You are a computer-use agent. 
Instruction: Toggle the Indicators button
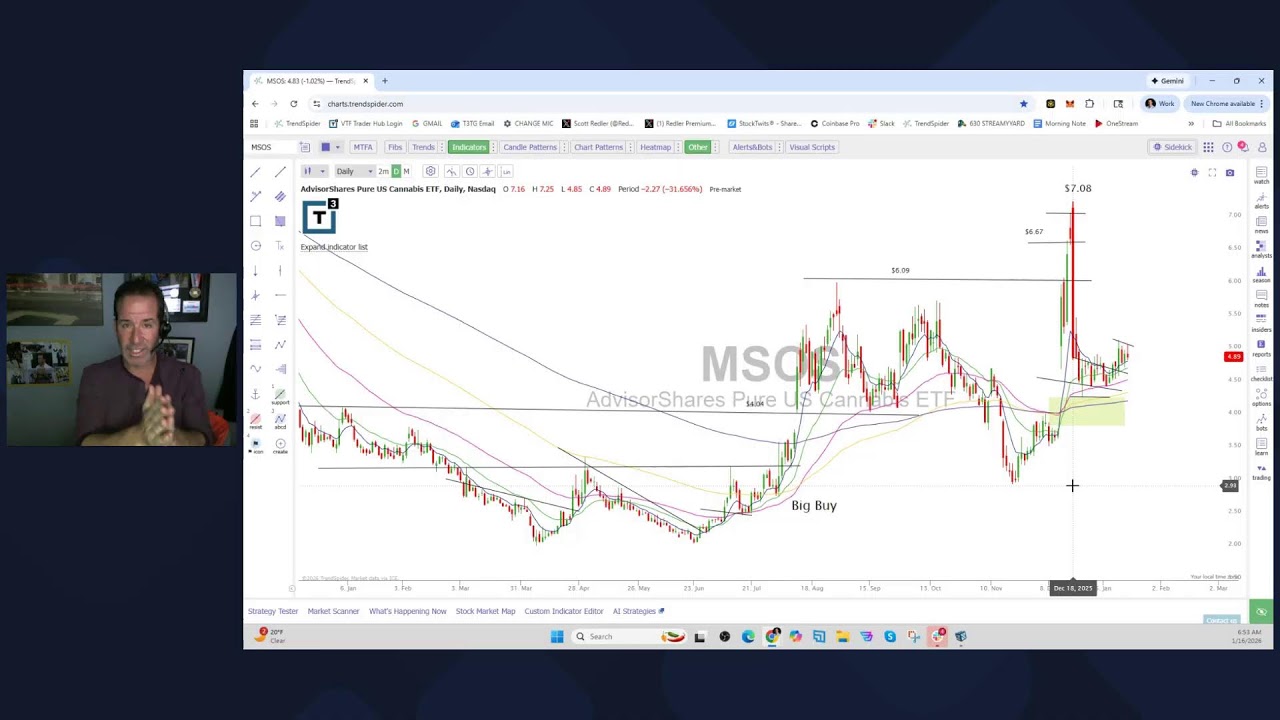click(468, 147)
